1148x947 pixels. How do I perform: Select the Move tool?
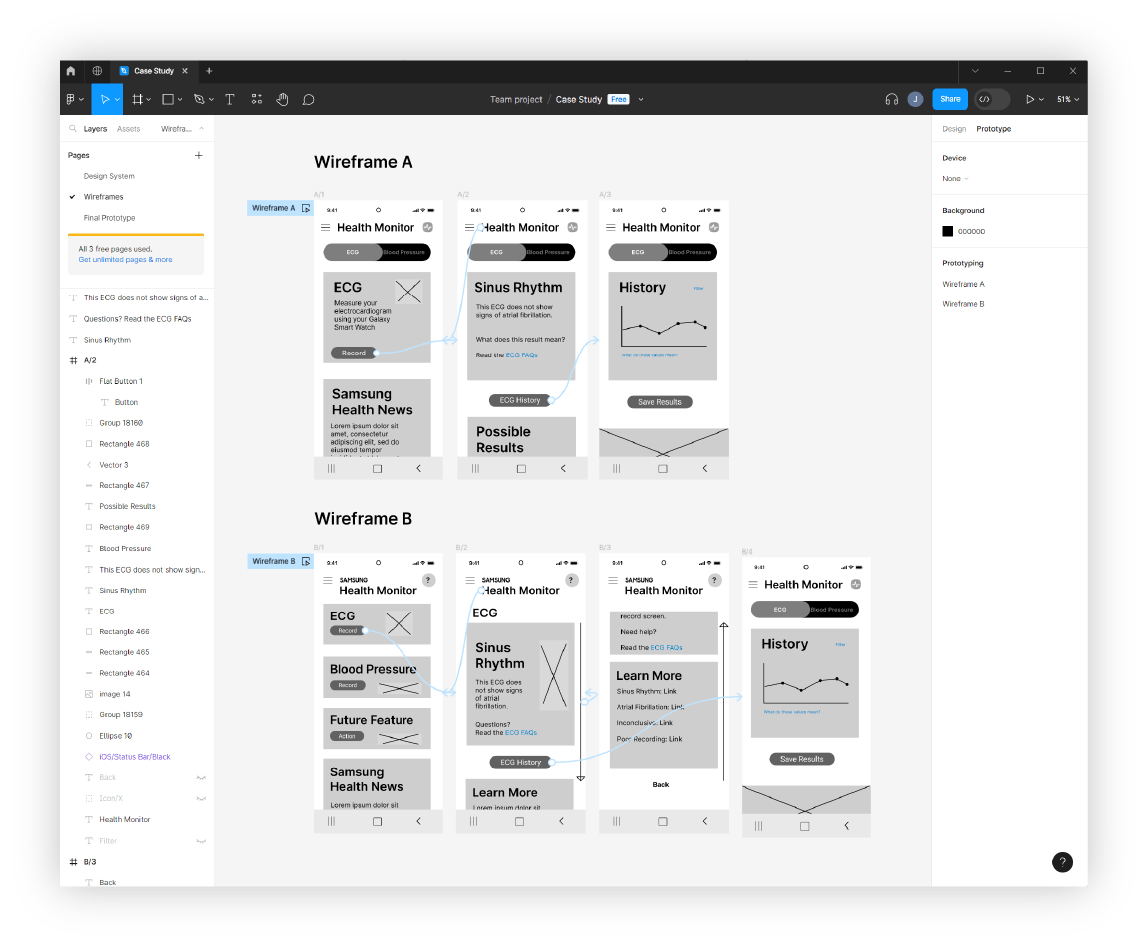pyautogui.click(x=105, y=100)
